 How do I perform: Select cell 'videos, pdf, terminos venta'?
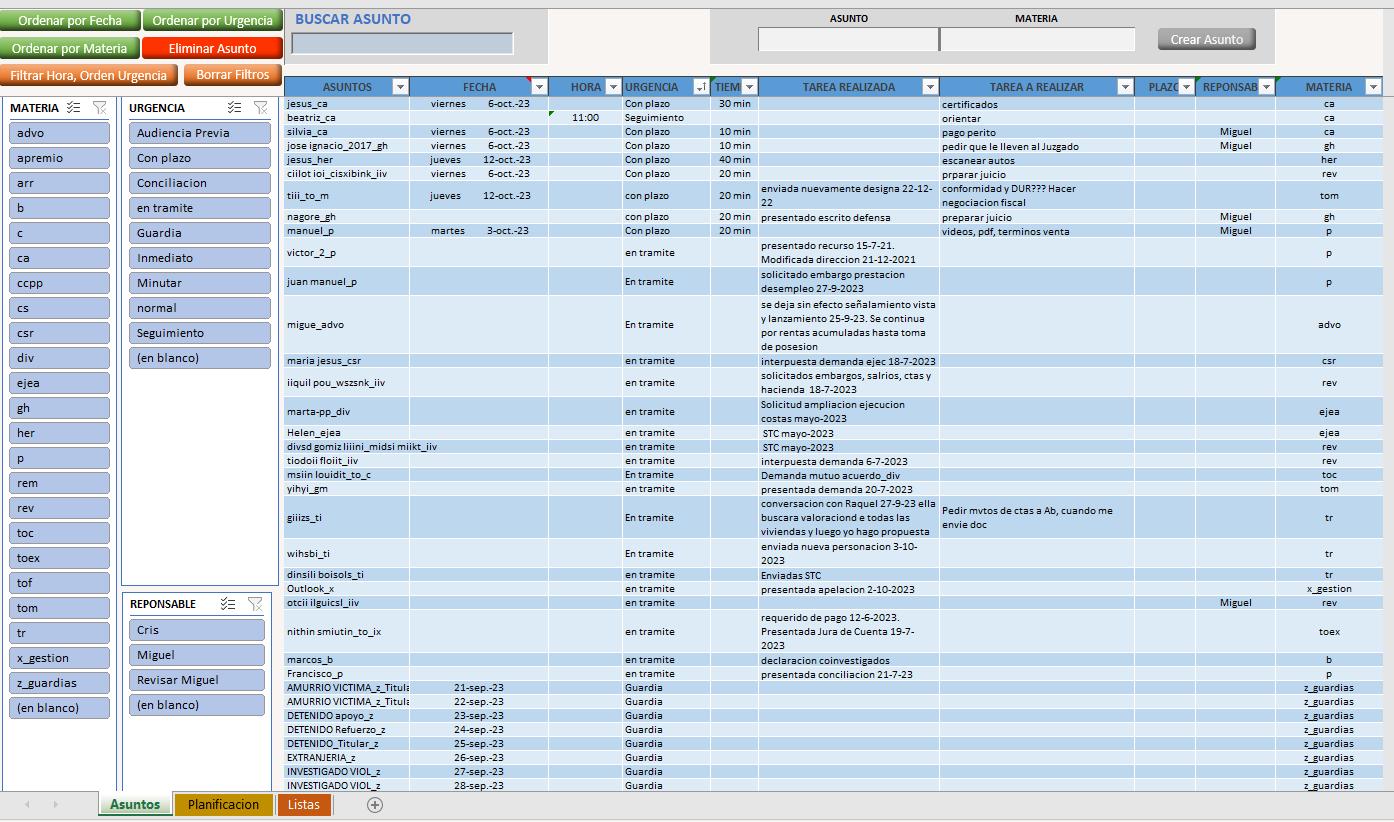(x=1037, y=231)
